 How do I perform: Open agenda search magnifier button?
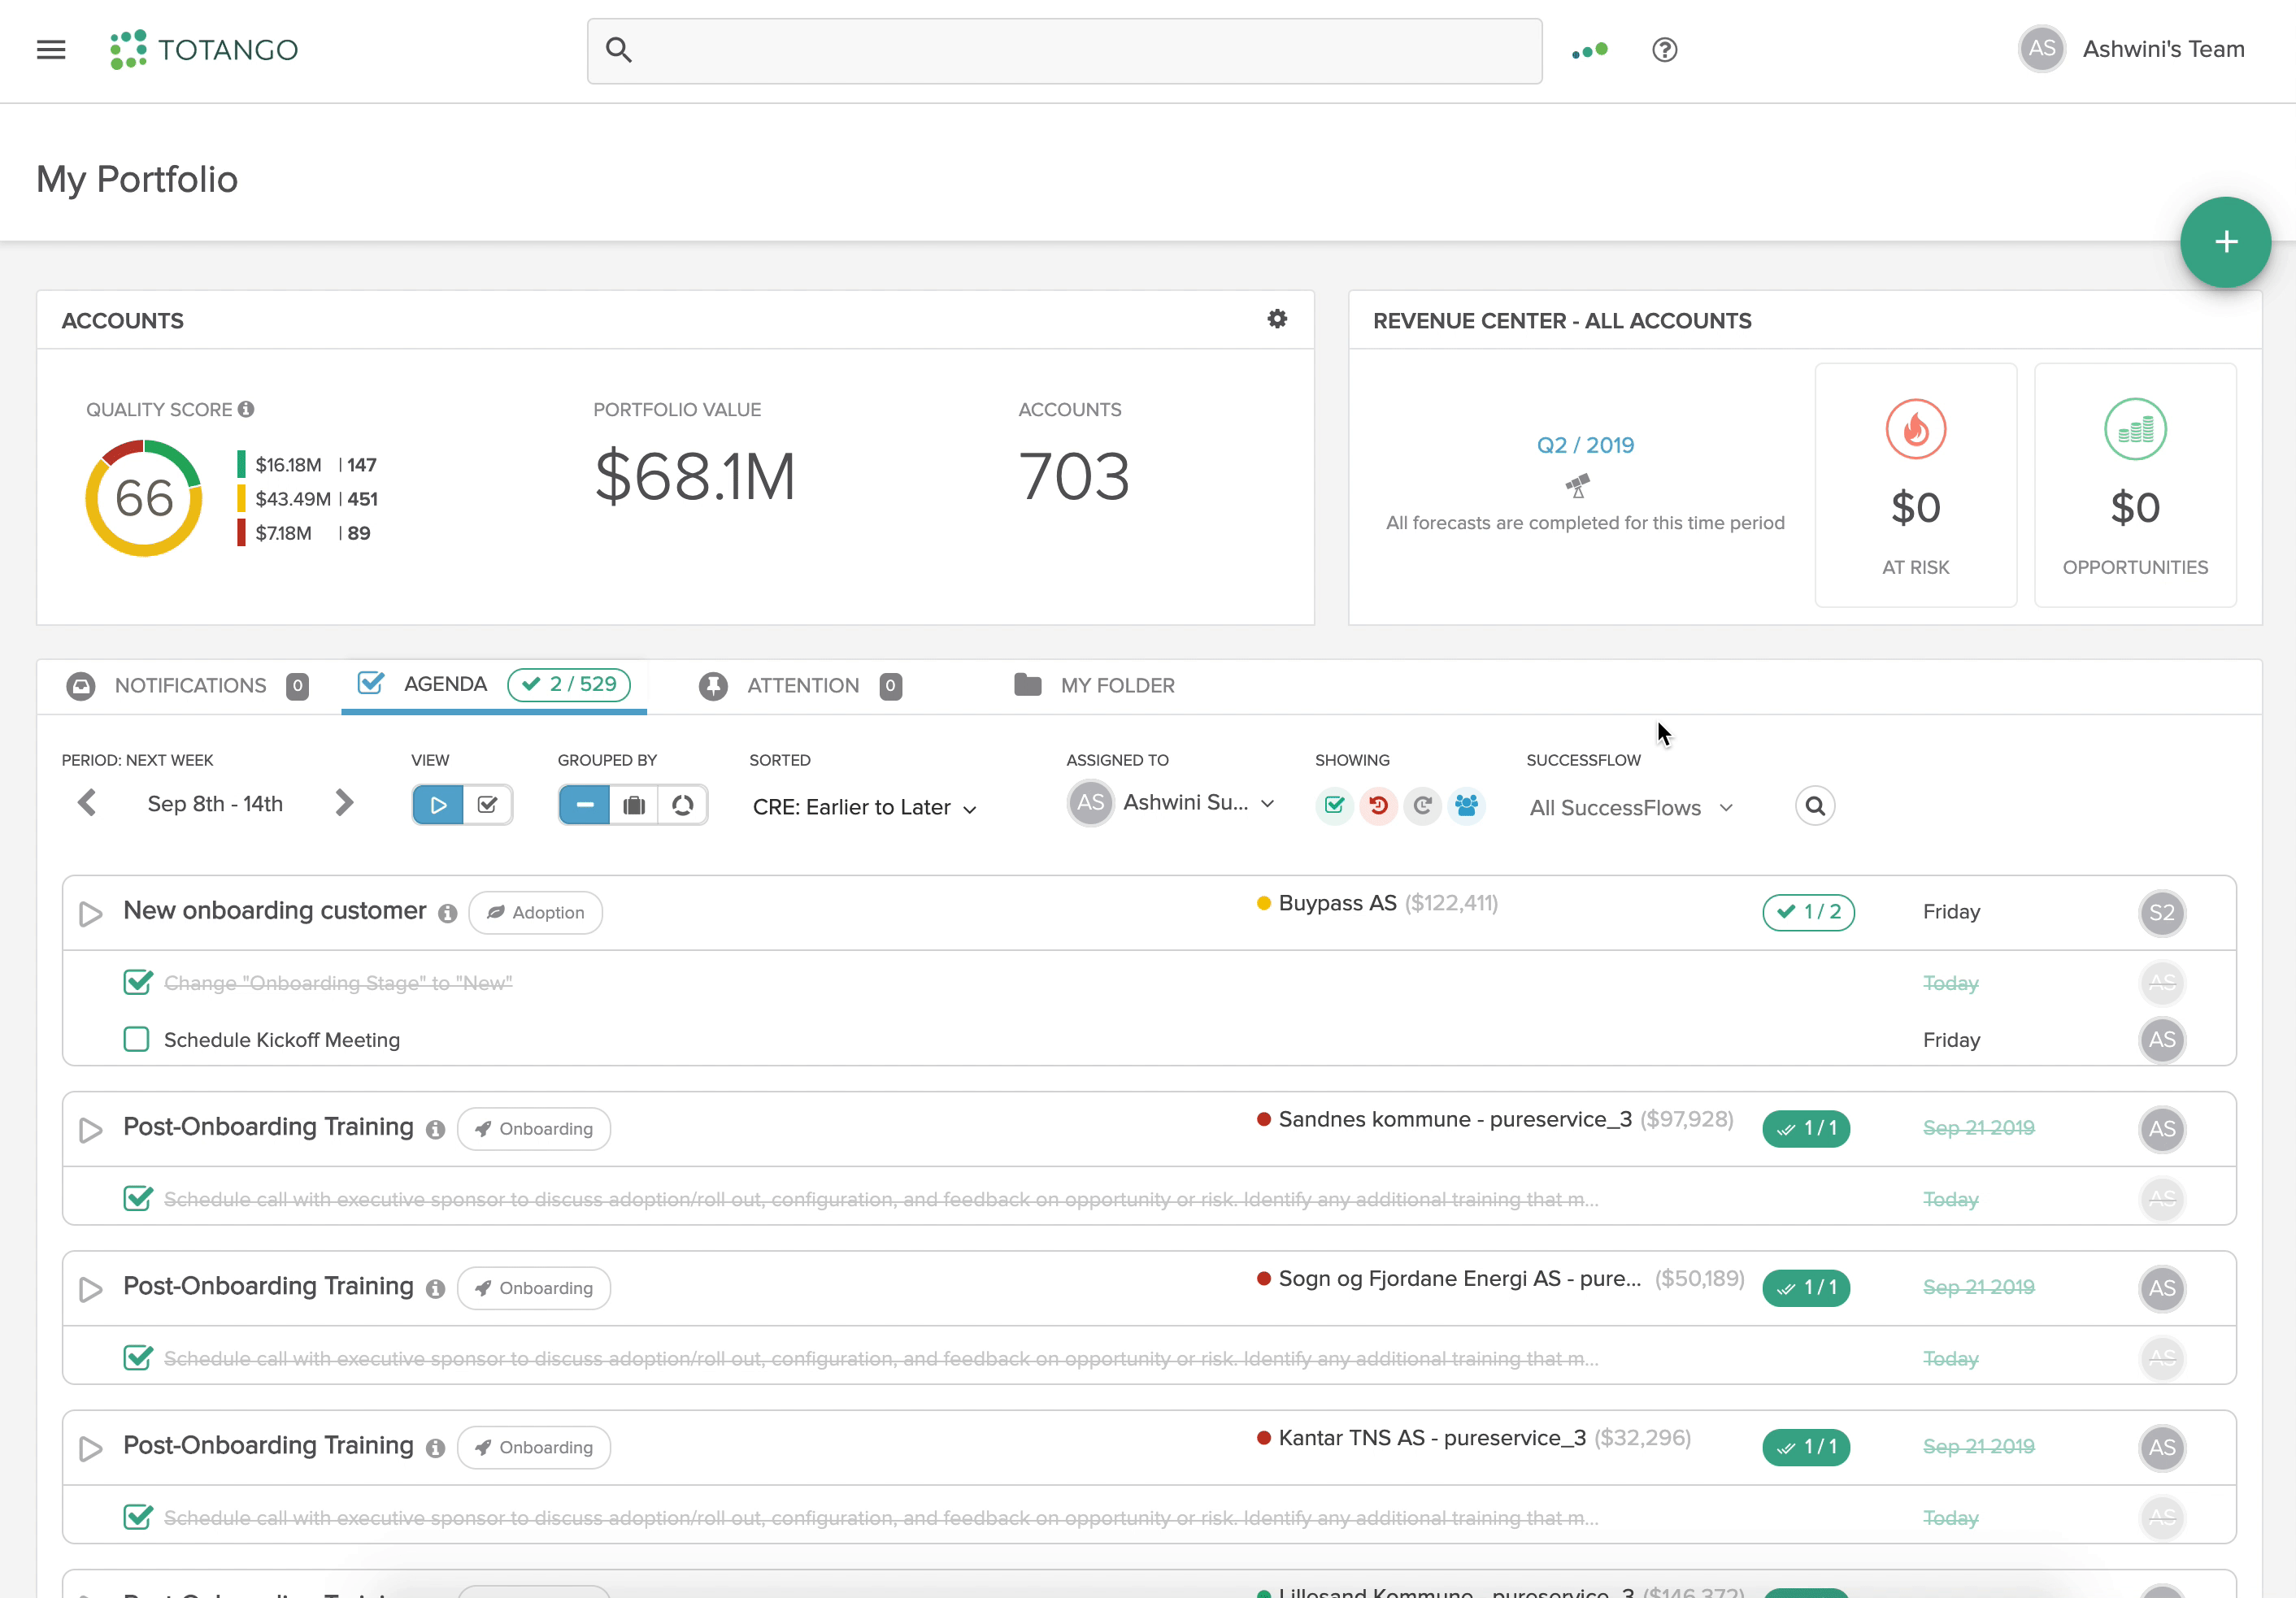[x=1815, y=806]
